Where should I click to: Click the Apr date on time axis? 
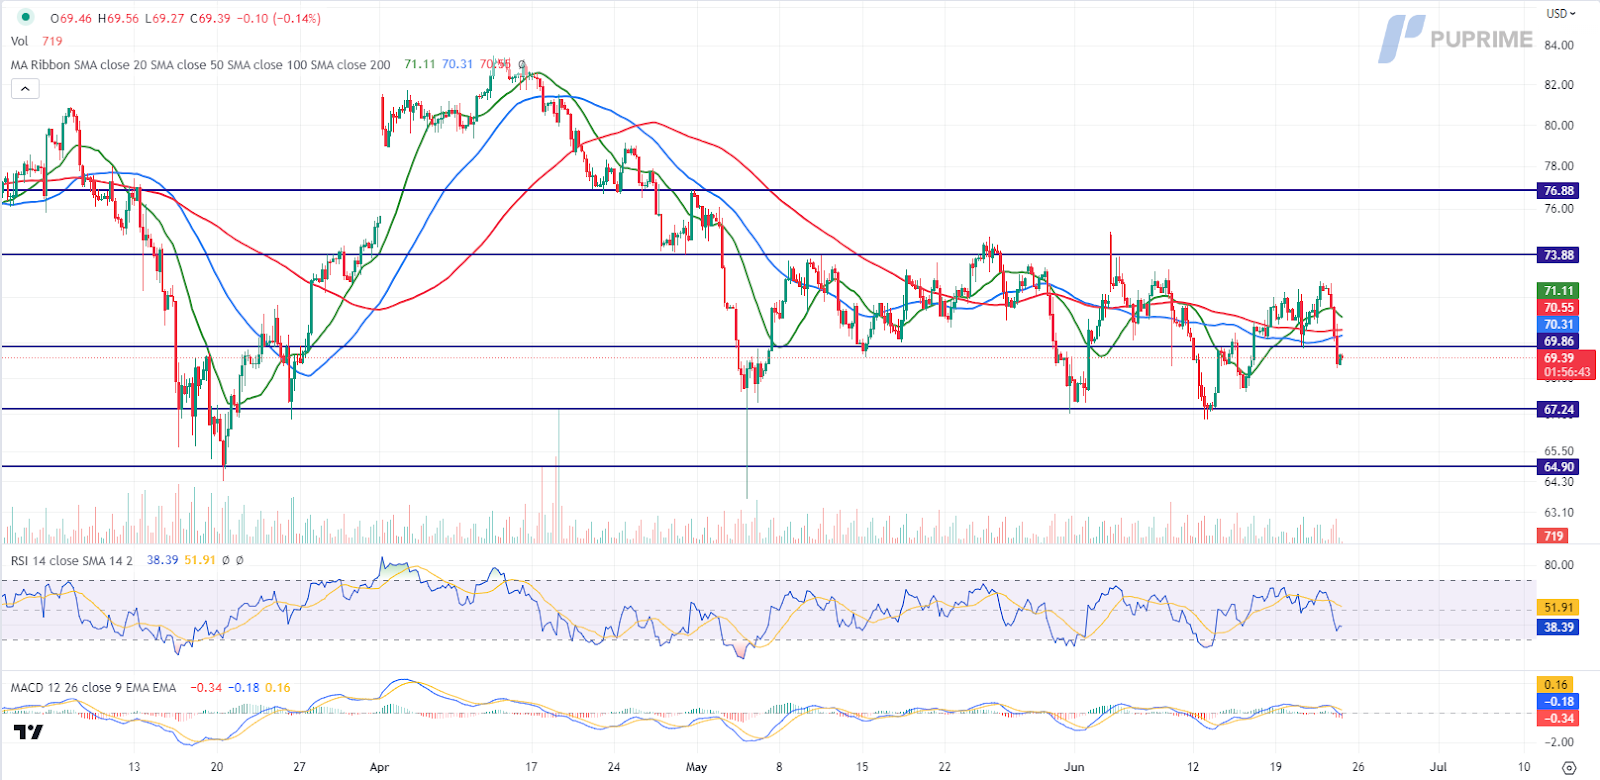pyautogui.click(x=379, y=767)
